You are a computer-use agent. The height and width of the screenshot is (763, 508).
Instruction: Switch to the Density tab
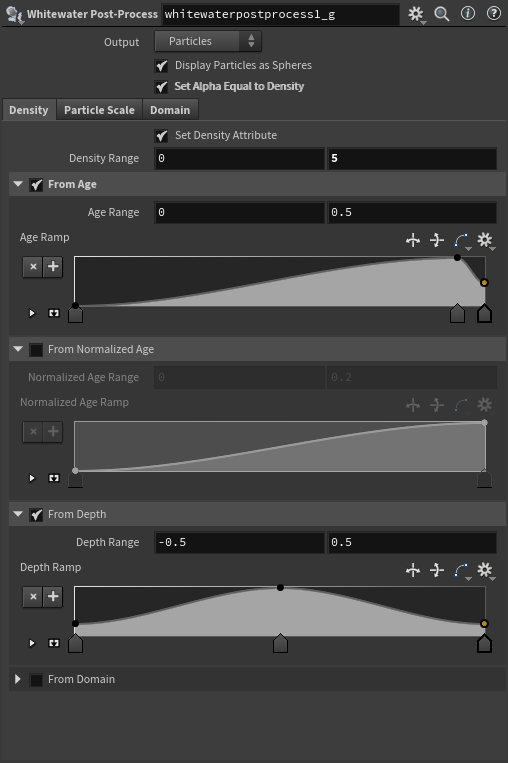pyautogui.click(x=29, y=110)
